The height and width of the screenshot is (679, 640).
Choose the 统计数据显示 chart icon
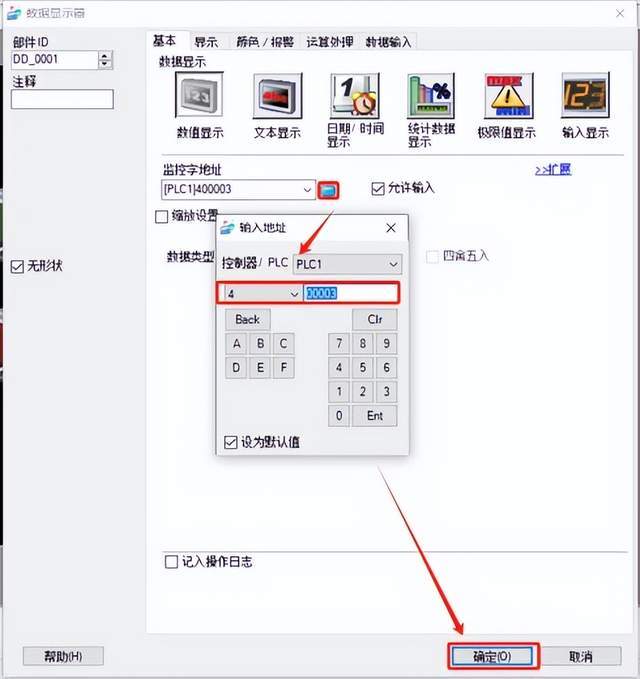pos(431,95)
